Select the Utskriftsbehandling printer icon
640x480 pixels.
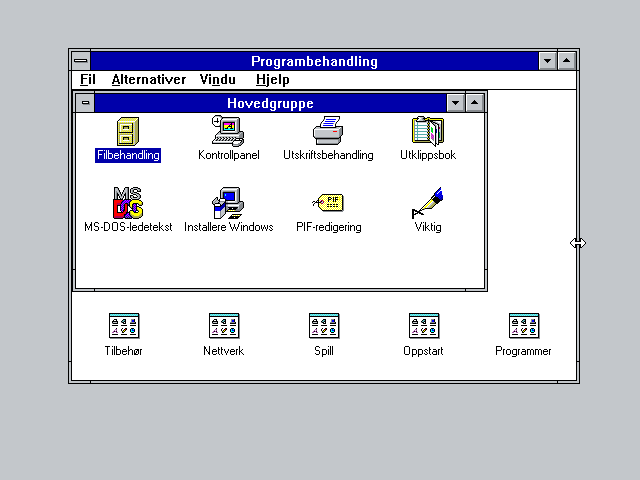point(328,131)
